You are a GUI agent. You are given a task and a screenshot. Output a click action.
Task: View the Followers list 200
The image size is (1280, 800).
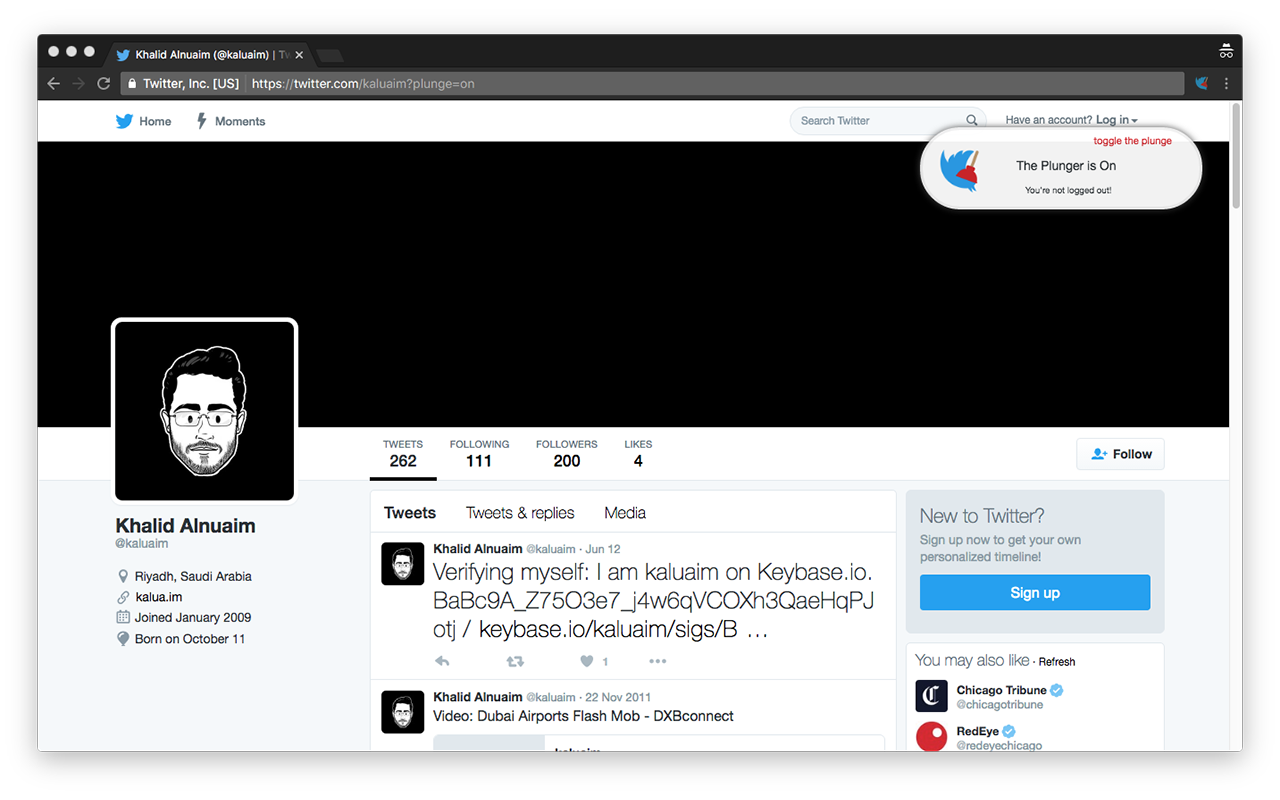566,454
